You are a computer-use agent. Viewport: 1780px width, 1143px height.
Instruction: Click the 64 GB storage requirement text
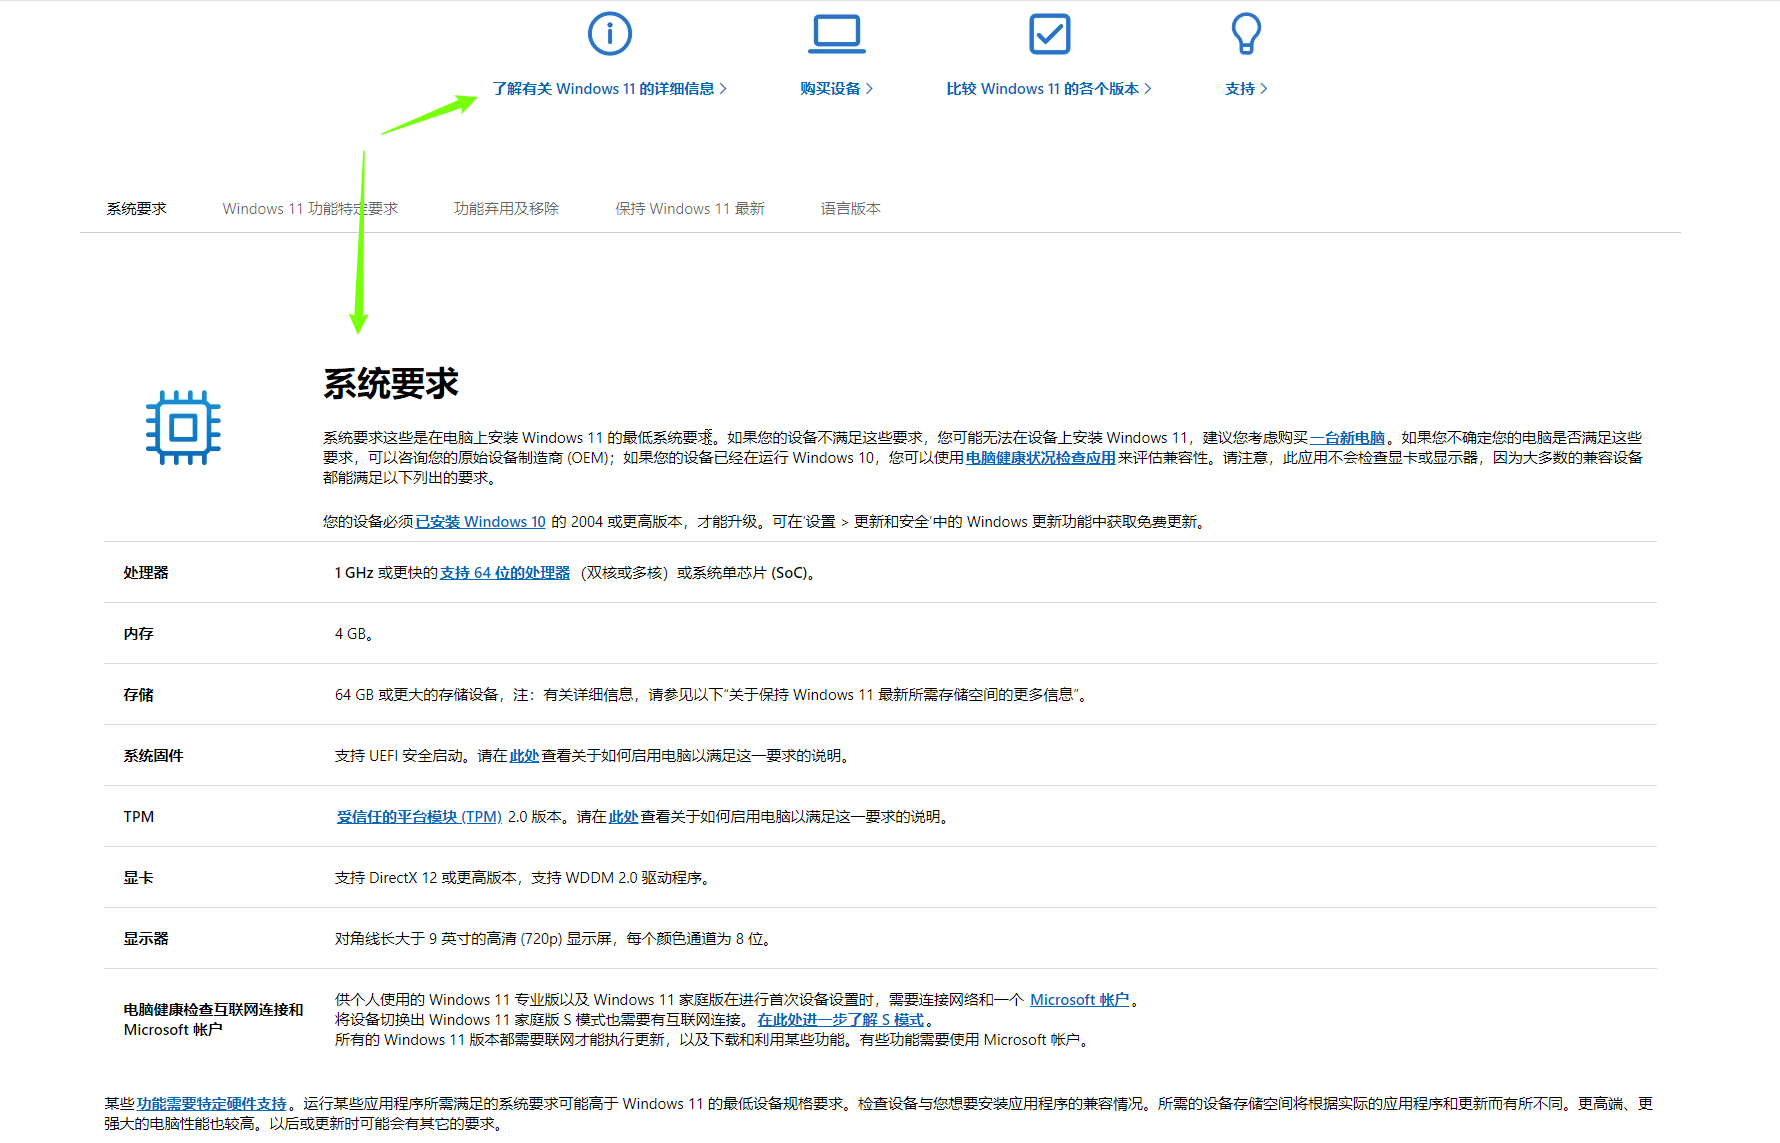(713, 695)
